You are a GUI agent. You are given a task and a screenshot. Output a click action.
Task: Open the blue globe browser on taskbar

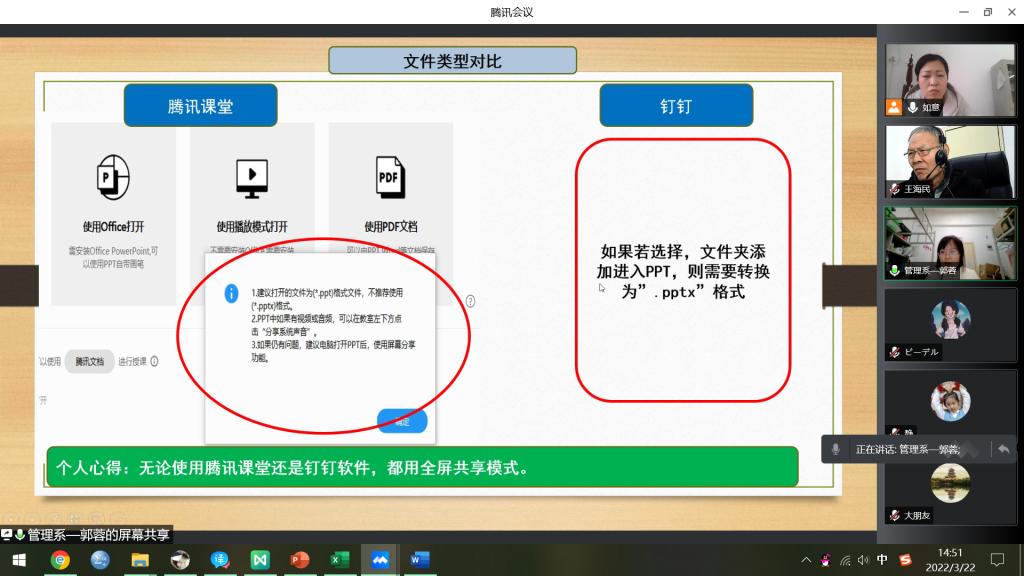pyautogui.click(x=100, y=560)
